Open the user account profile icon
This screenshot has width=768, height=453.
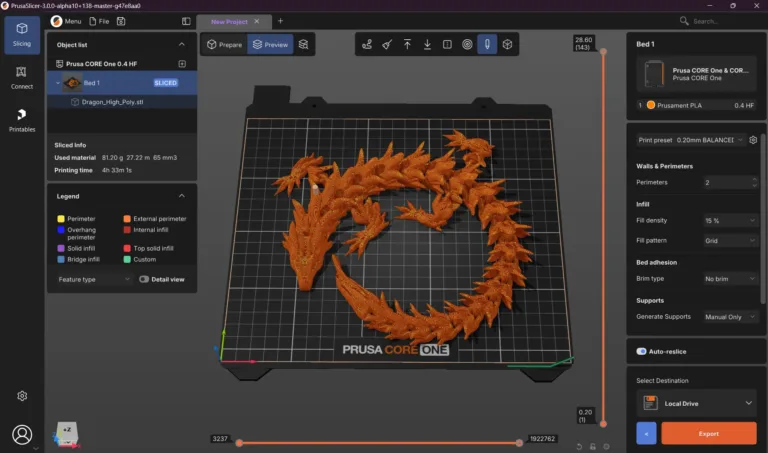click(22, 434)
